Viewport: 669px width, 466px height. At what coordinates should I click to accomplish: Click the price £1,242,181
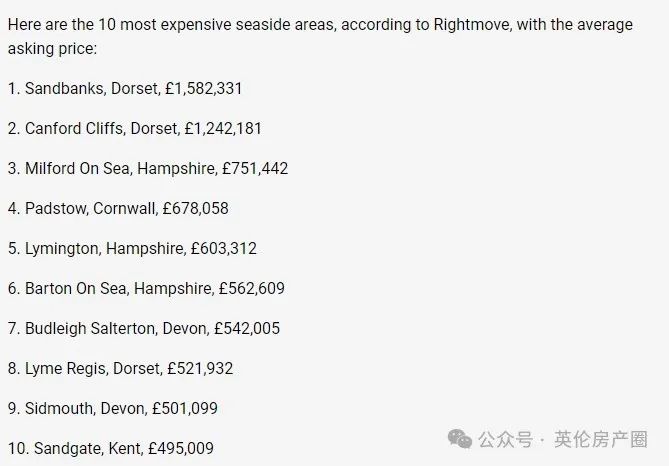(223, 128)
